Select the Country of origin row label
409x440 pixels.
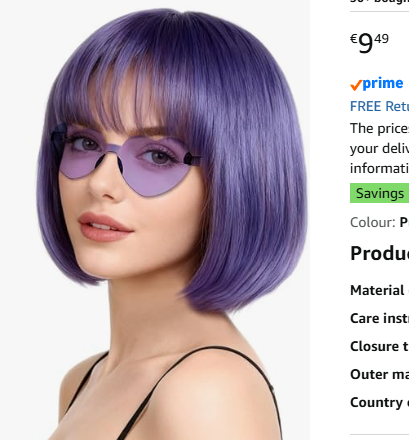coord(379,402)
